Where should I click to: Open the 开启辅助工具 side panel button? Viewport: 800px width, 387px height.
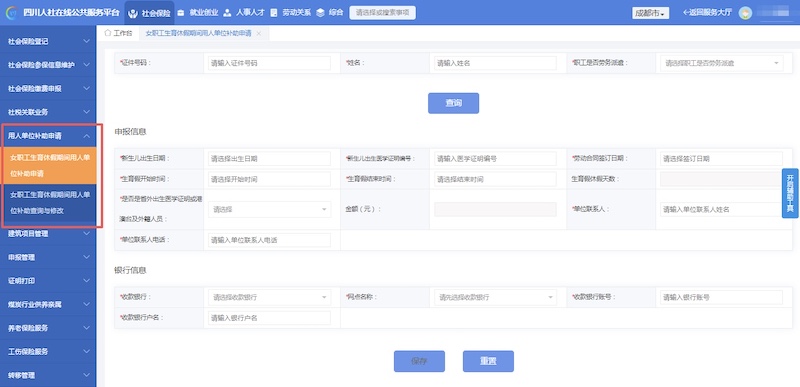pyautogui.click(x=790, y=193)
